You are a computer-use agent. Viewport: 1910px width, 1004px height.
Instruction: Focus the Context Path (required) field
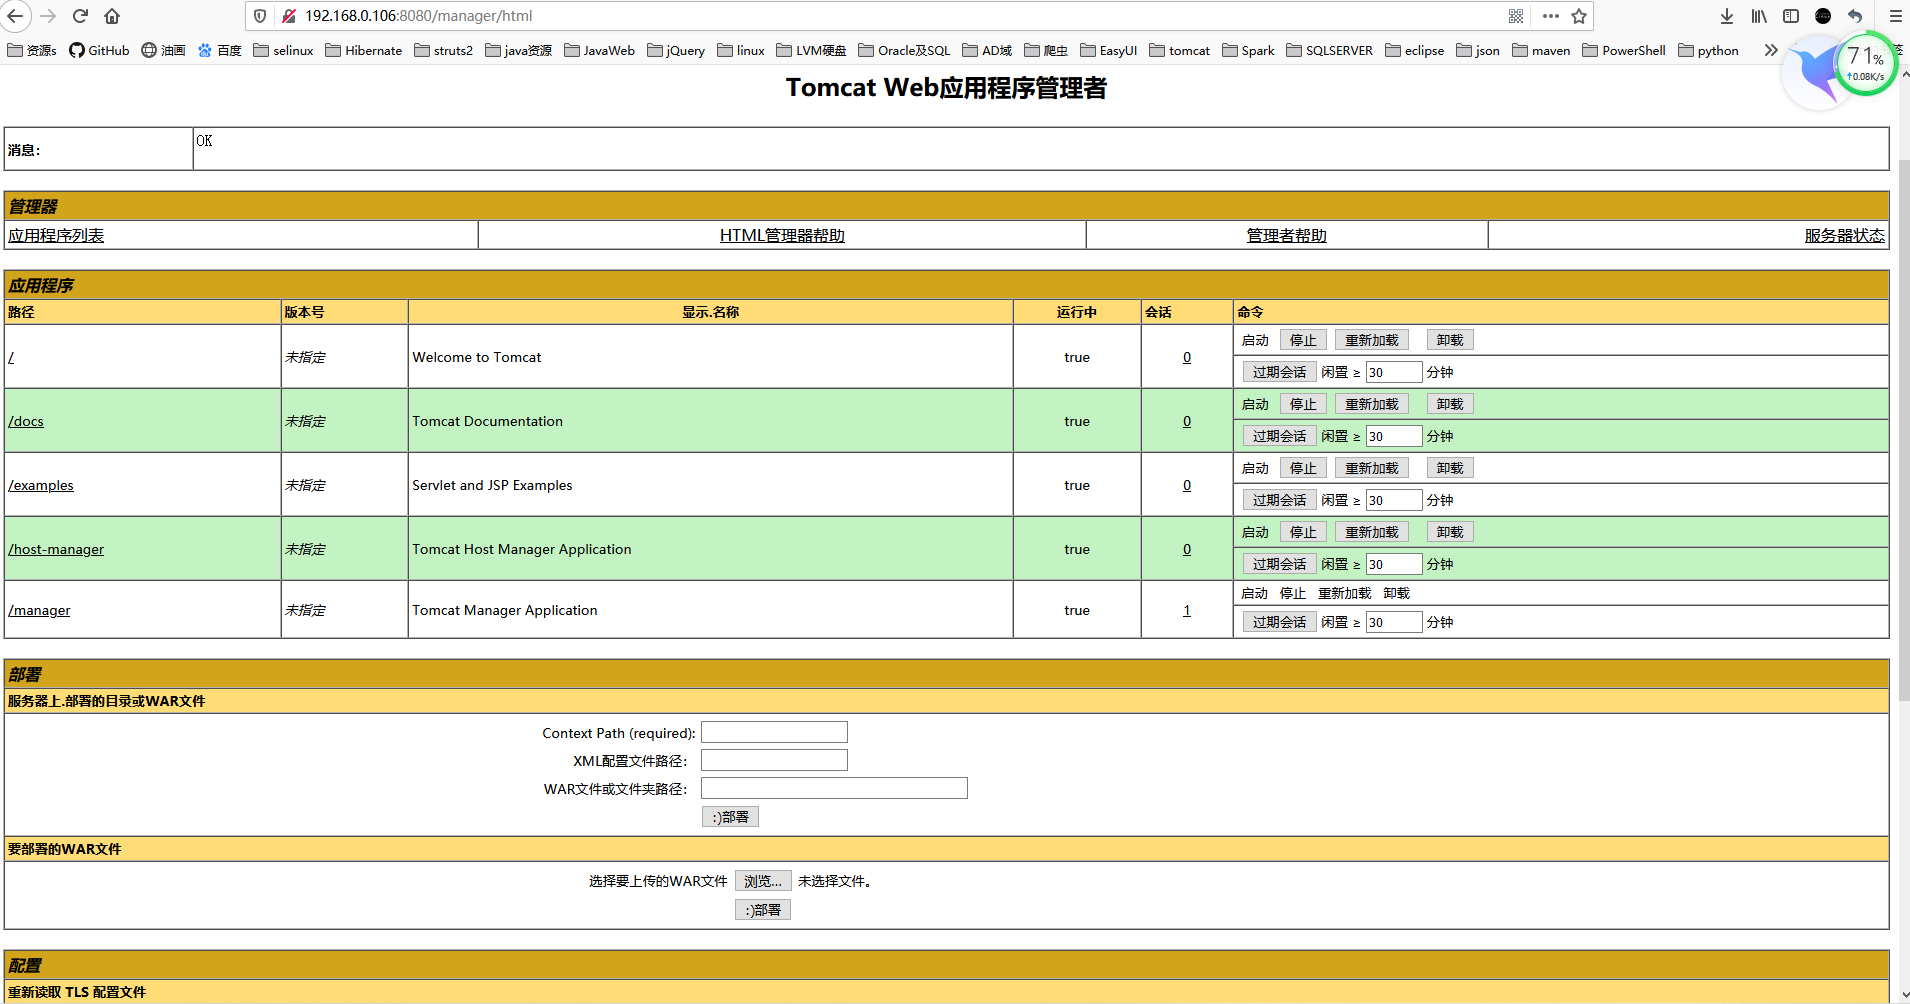(774, 732)
